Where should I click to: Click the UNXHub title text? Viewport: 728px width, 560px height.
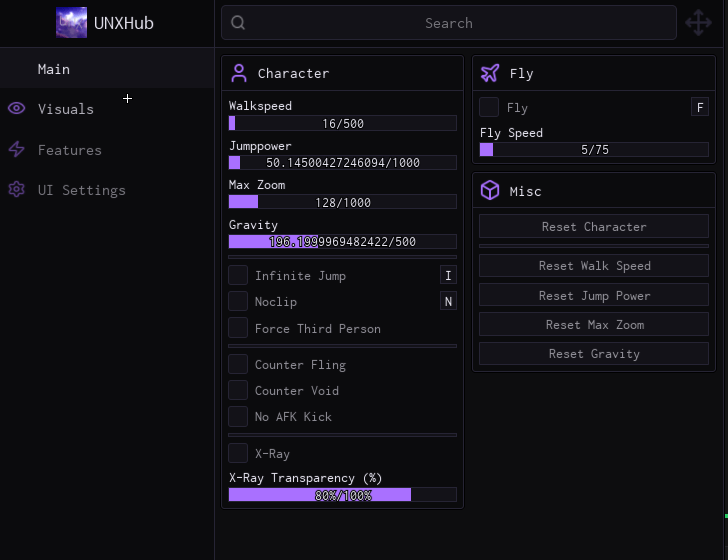[x=124, y=23]
